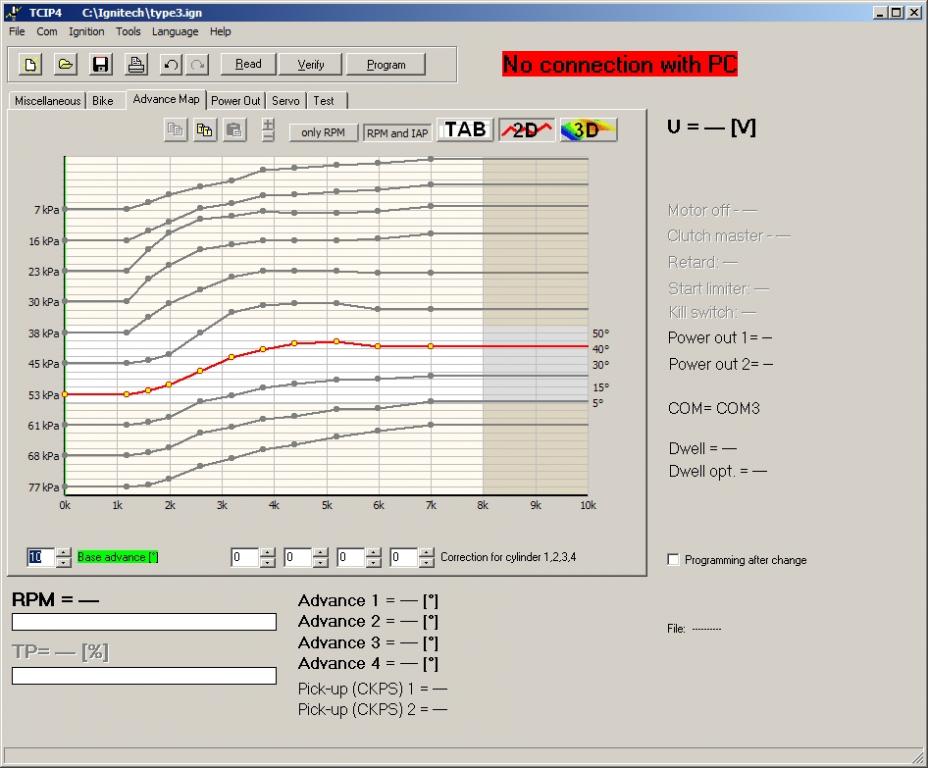This screenshot has width=928, height=768.
Task: Click the greyed-out copy icon above the map
Action: click(x=176, y=130)
